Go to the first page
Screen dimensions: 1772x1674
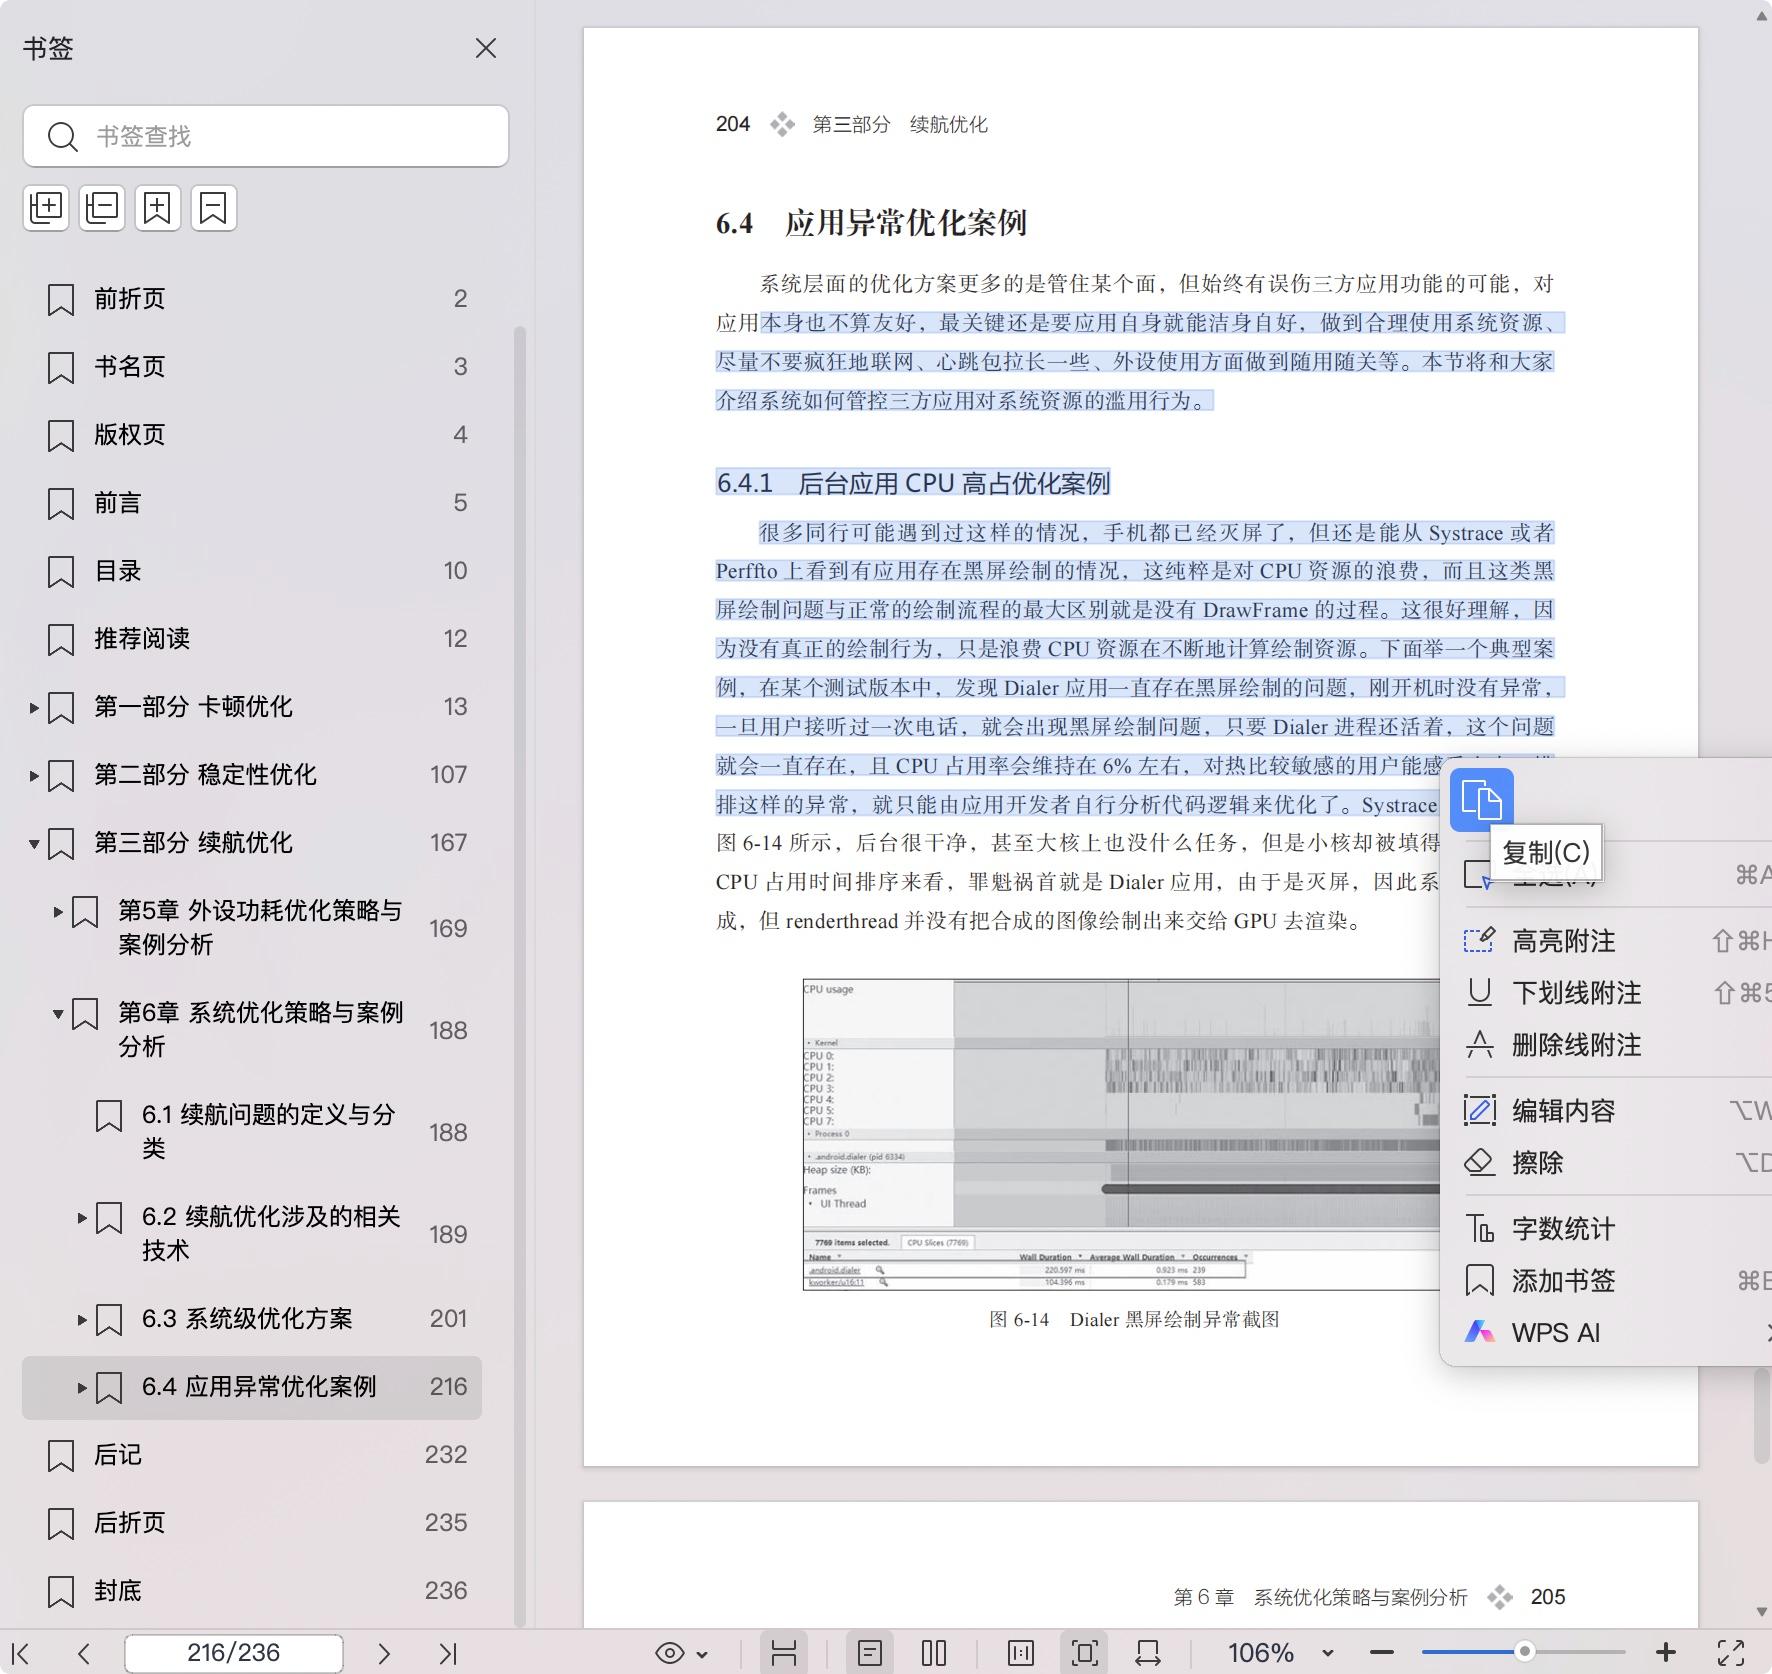click(20, 1654)
